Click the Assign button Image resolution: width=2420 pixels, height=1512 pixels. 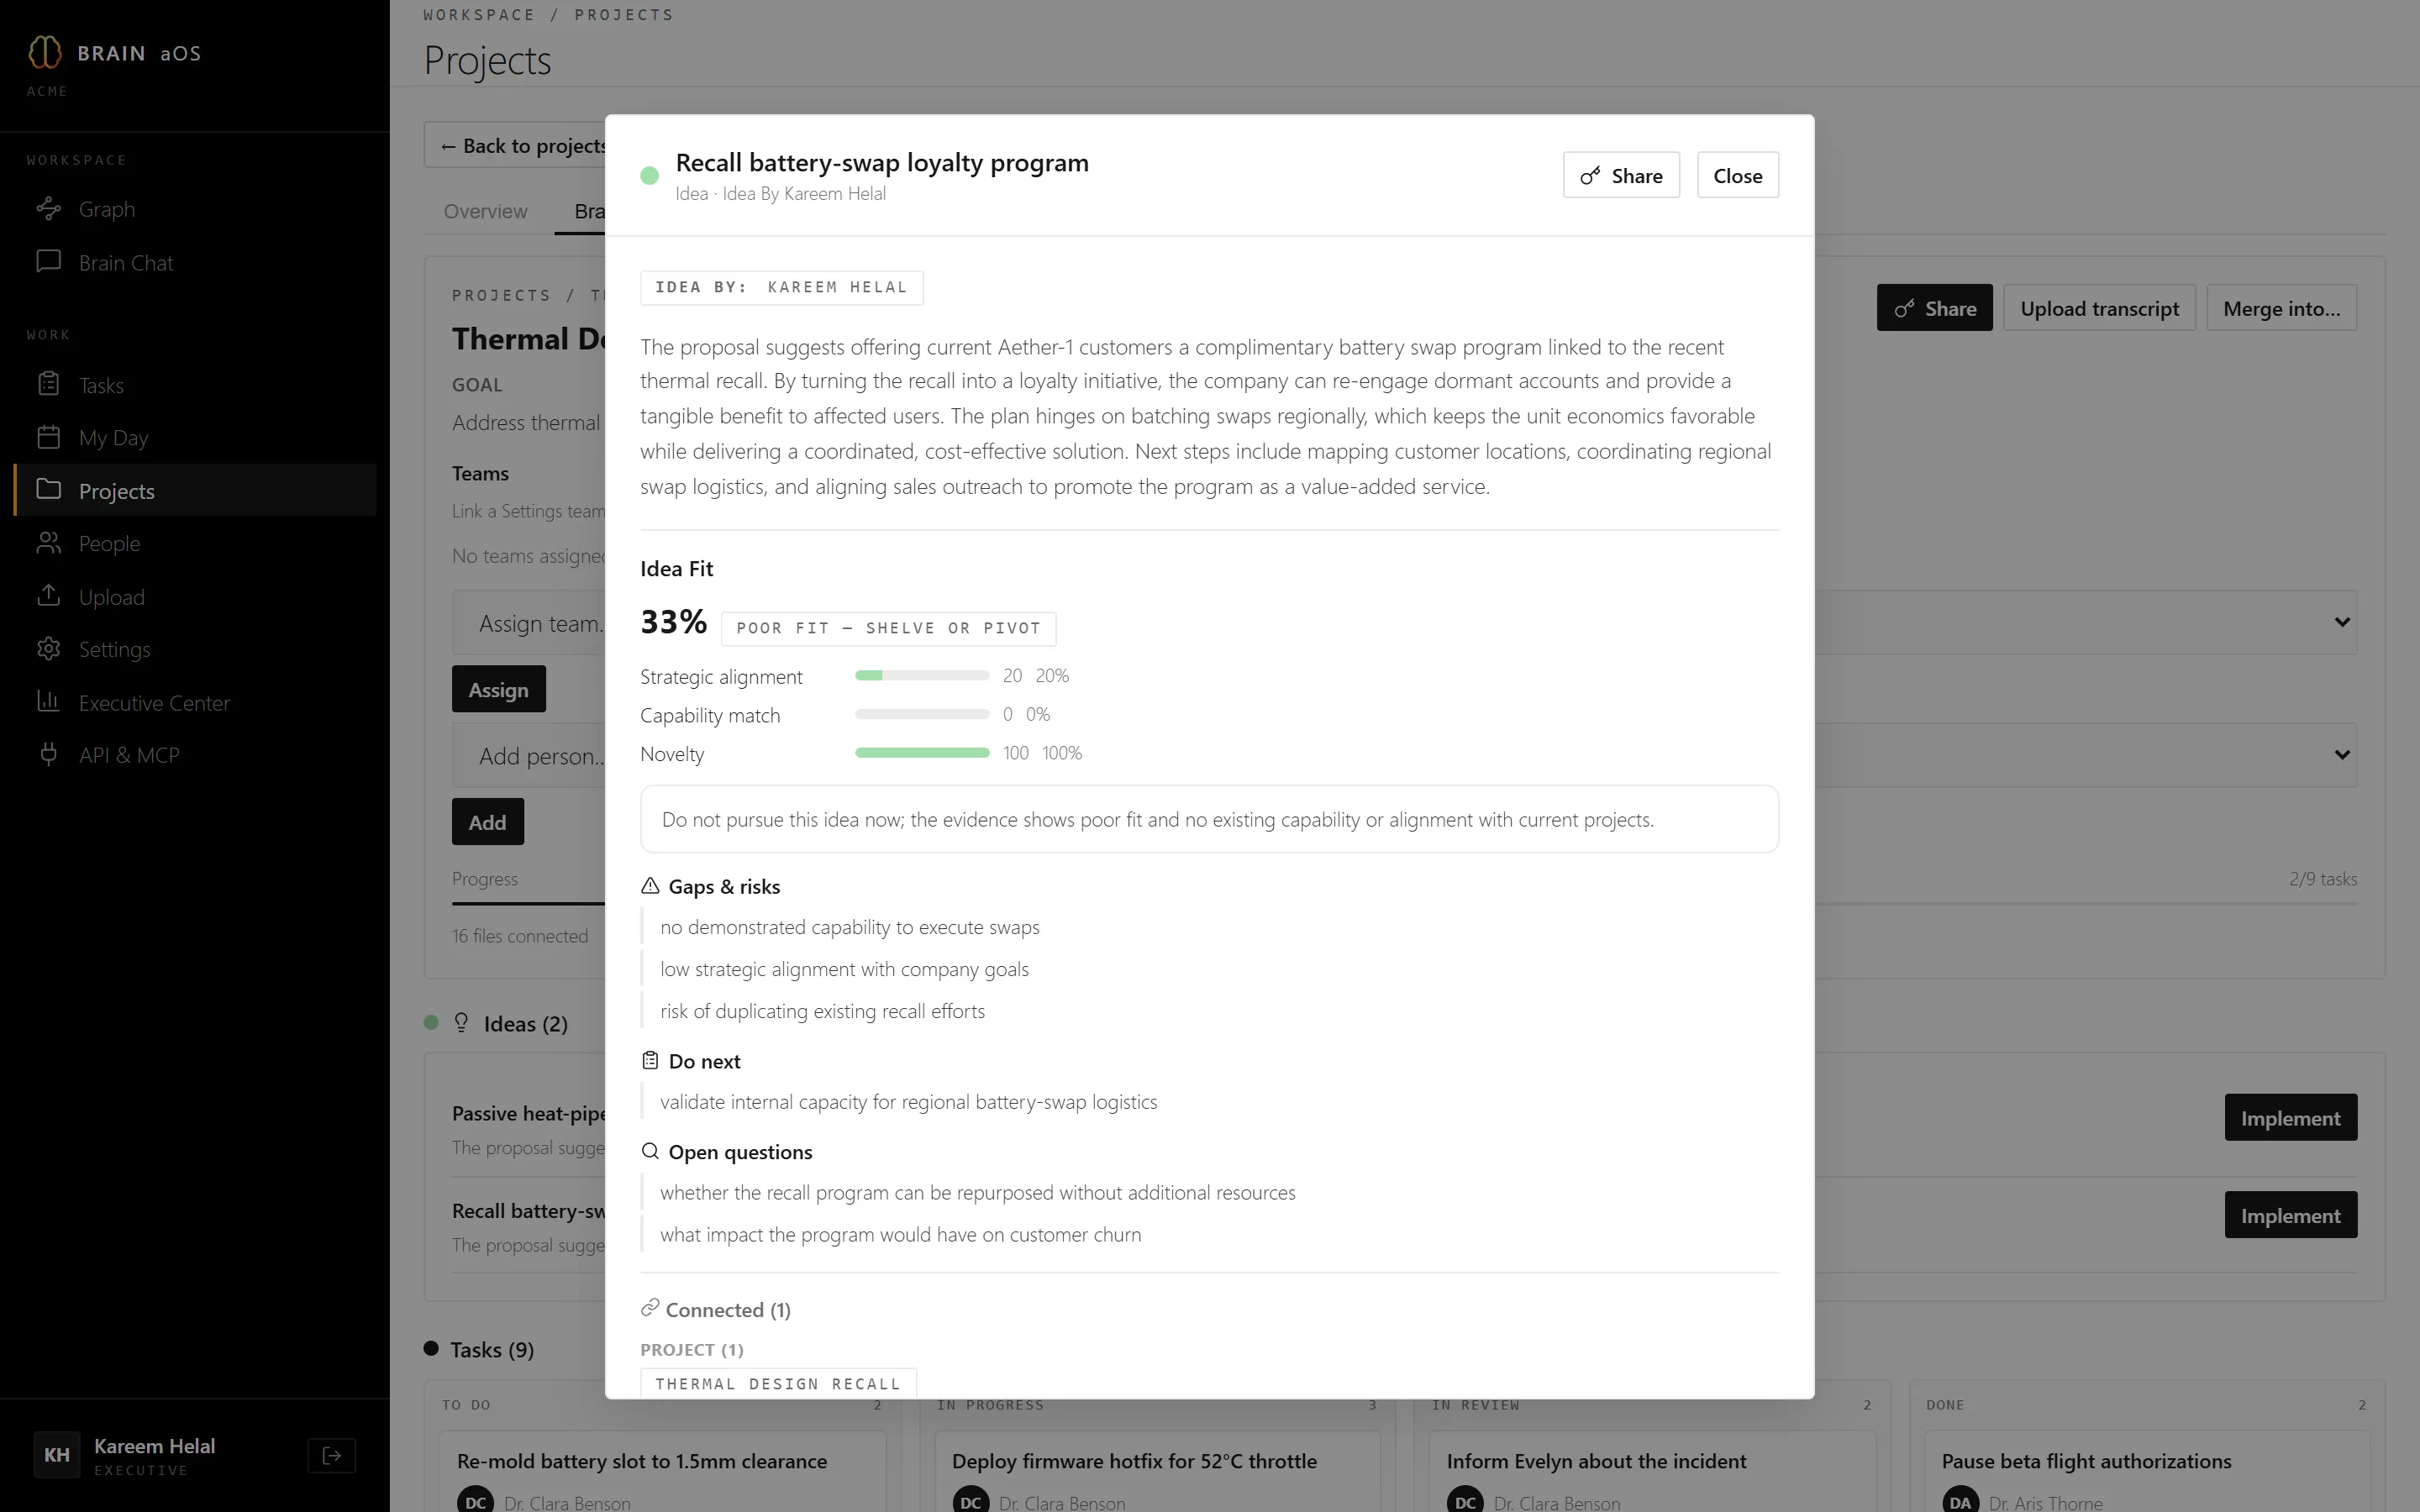(498, 689)
